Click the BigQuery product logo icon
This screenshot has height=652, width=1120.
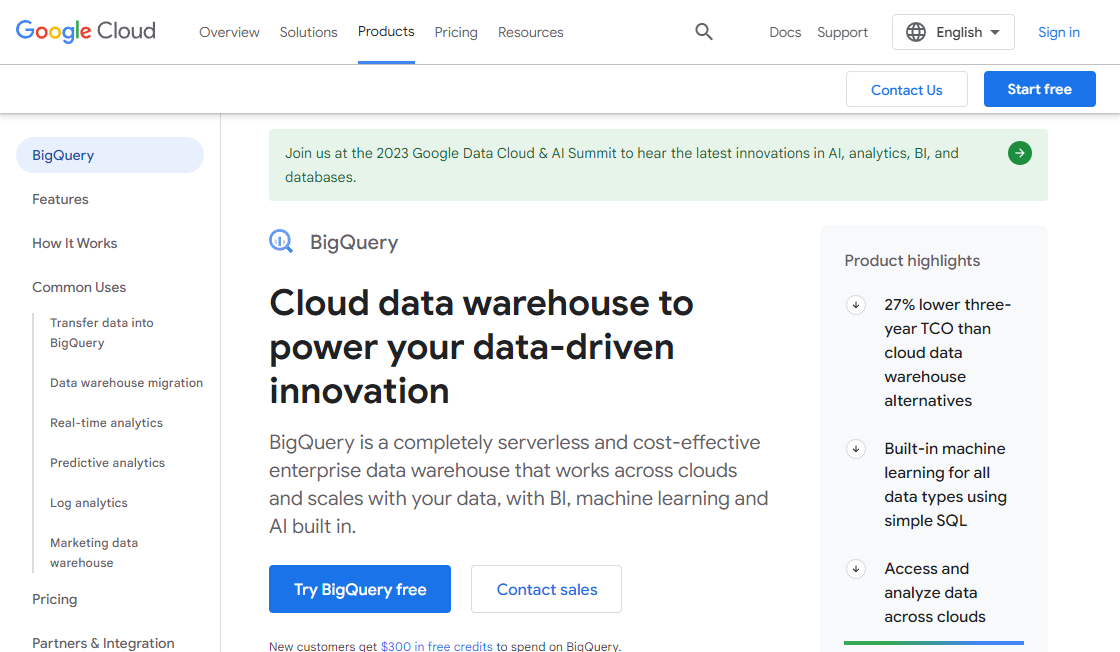281,241
